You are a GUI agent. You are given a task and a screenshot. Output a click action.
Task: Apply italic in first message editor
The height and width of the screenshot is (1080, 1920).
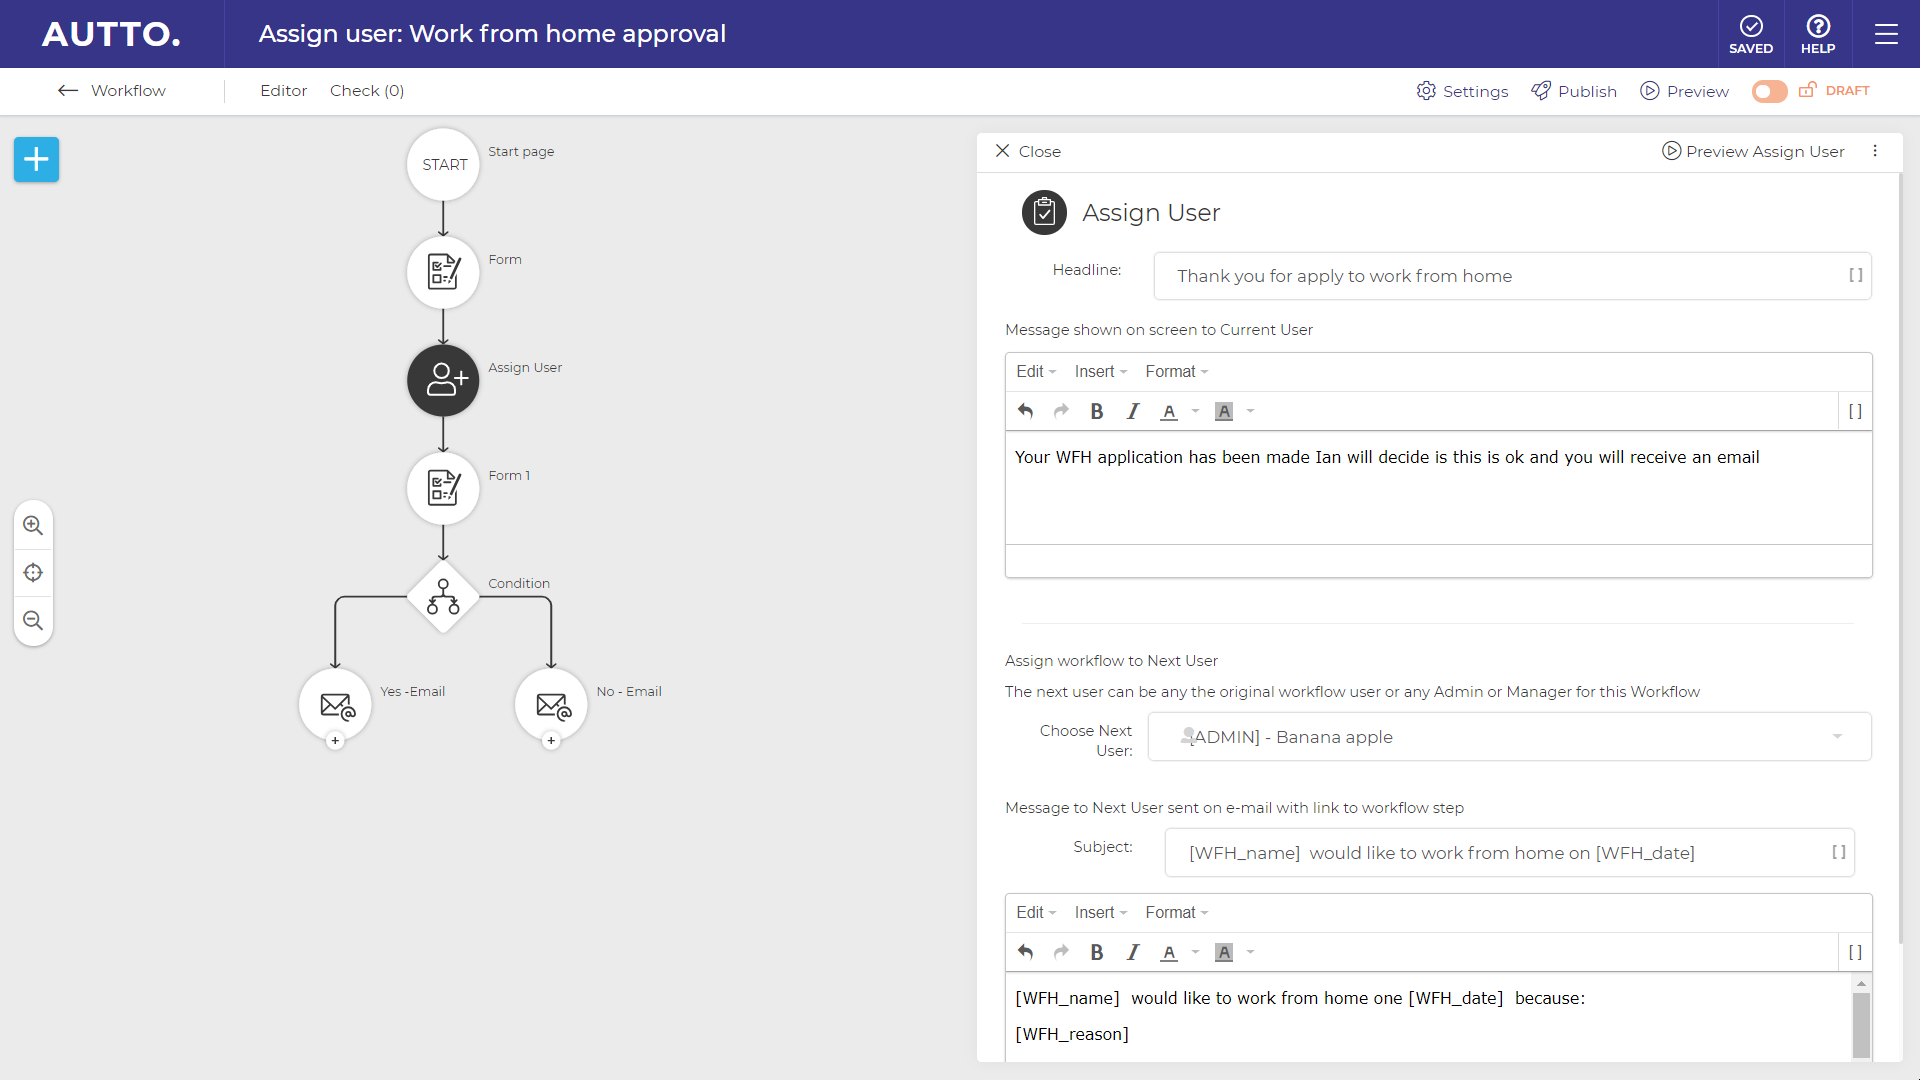click(x=1133, y=411)
